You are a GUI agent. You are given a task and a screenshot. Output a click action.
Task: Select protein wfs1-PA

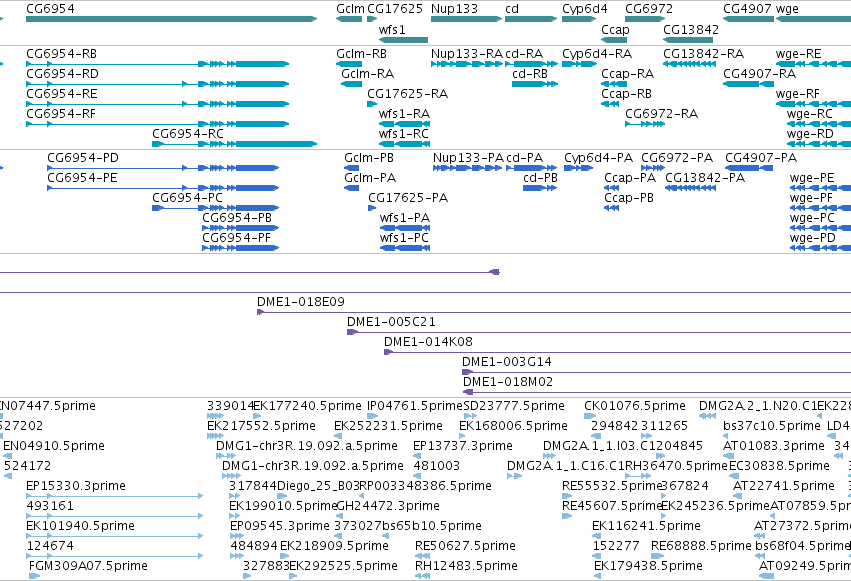[405, 228]
